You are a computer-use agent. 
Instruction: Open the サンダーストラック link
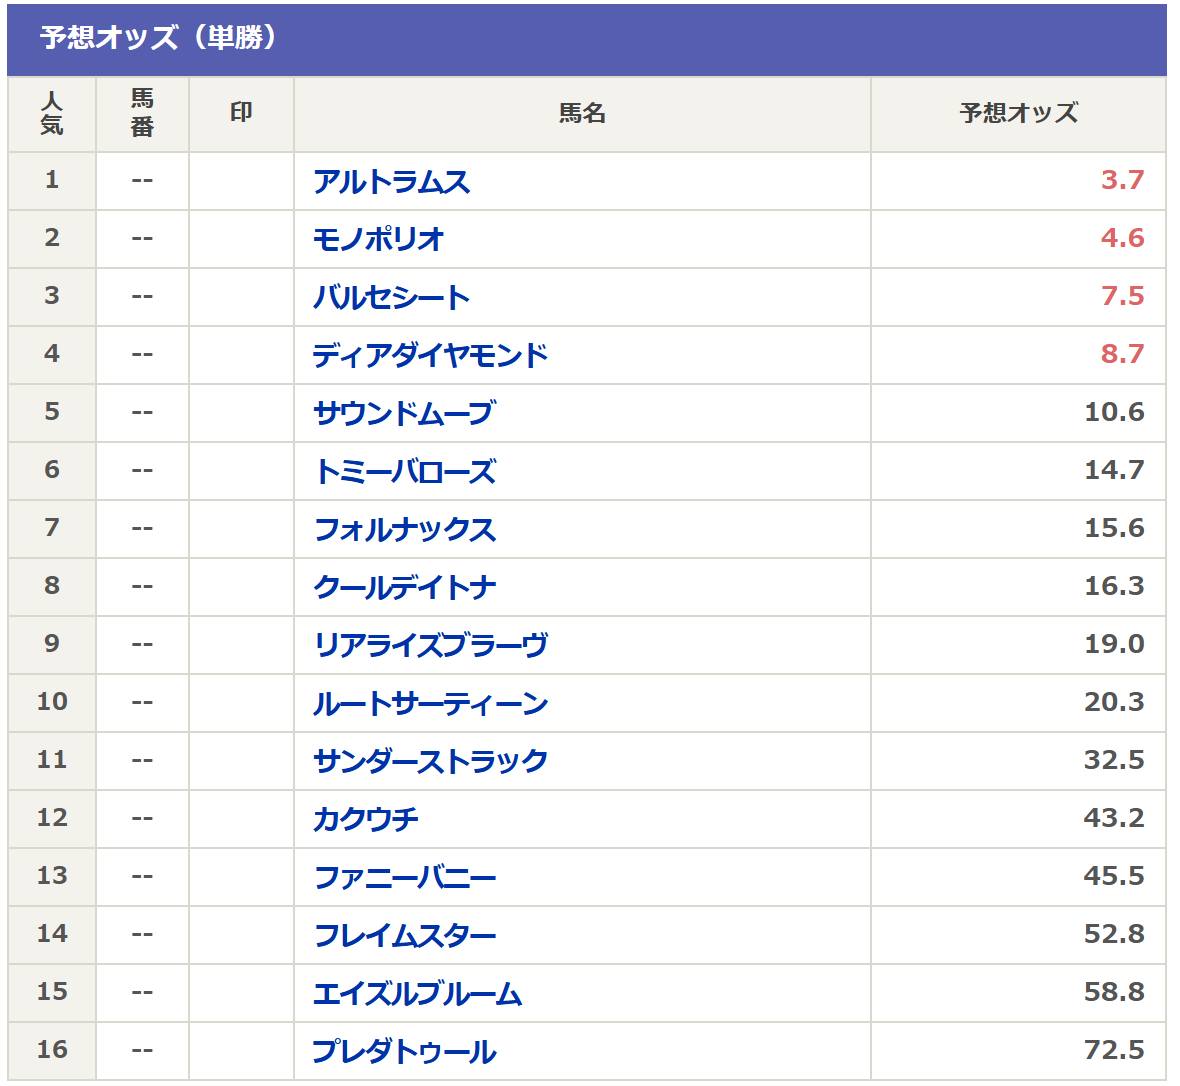click(430, 761)
